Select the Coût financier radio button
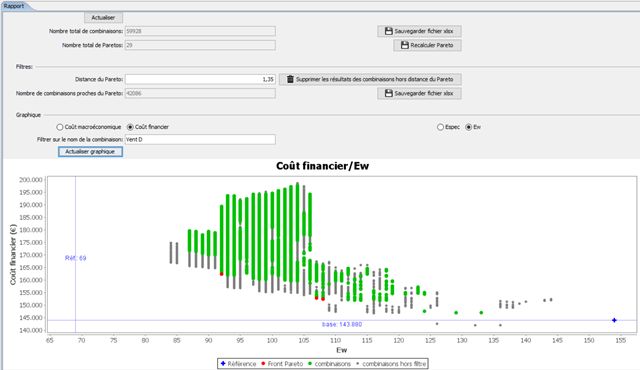The width and height of the screenshot is (640, 370). click(x=130, y=127)
